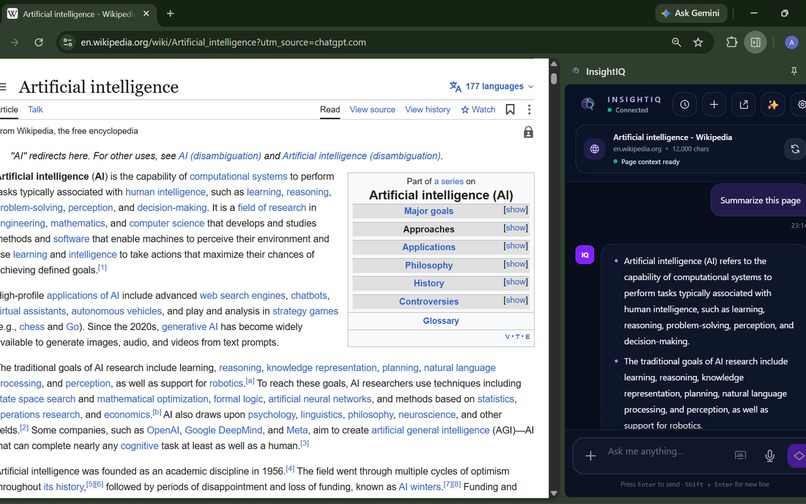Open a new browser tab

(x=170, y=14)
